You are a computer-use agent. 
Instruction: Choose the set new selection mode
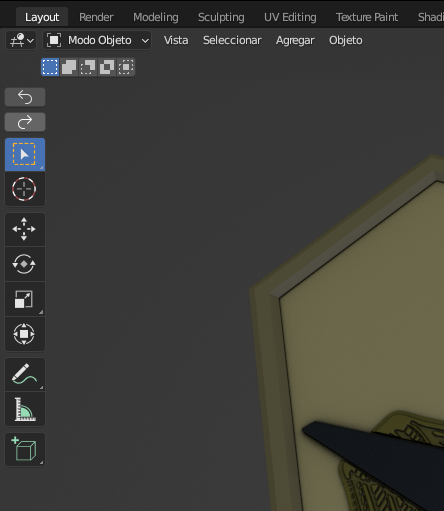pyautogui.click(x=50, y=67)
